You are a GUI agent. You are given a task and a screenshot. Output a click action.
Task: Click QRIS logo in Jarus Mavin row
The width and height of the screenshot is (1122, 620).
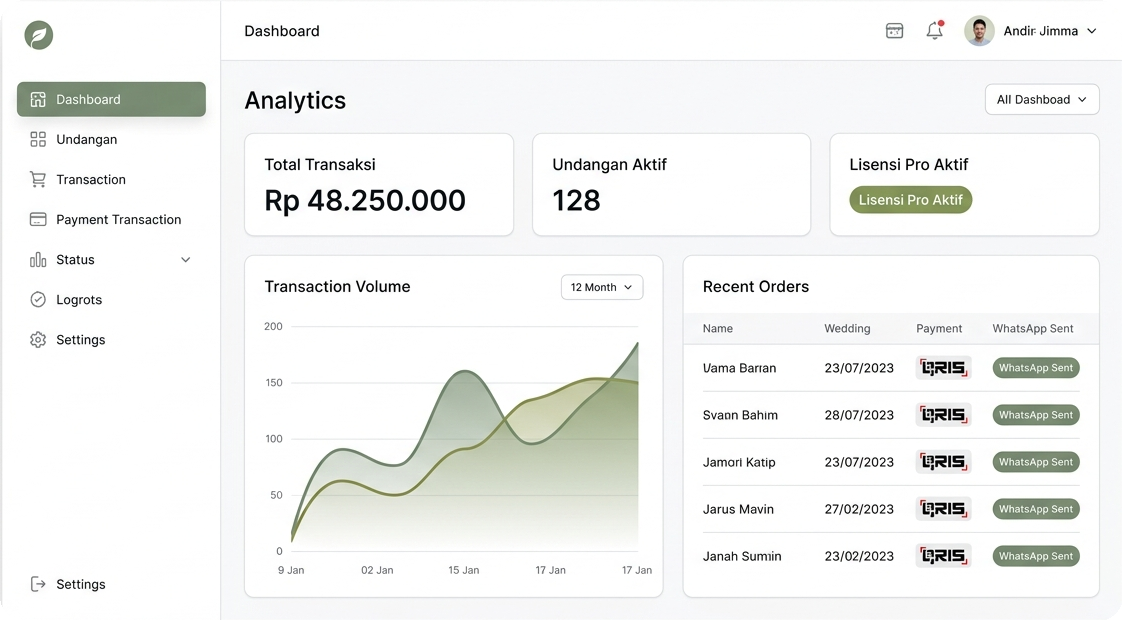(943, 509)
